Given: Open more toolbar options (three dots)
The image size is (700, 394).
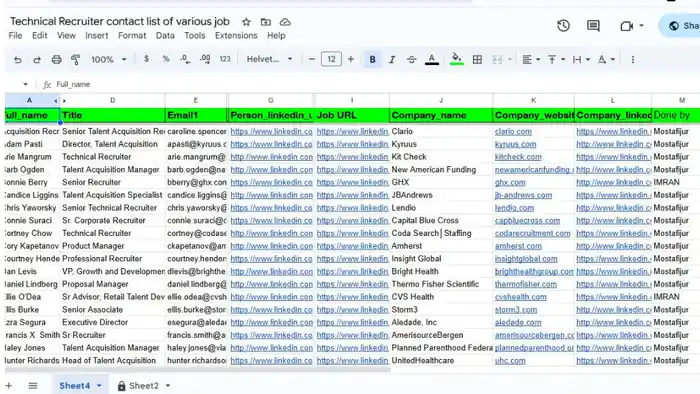Looking at the screenshot, I should point(633,59).
